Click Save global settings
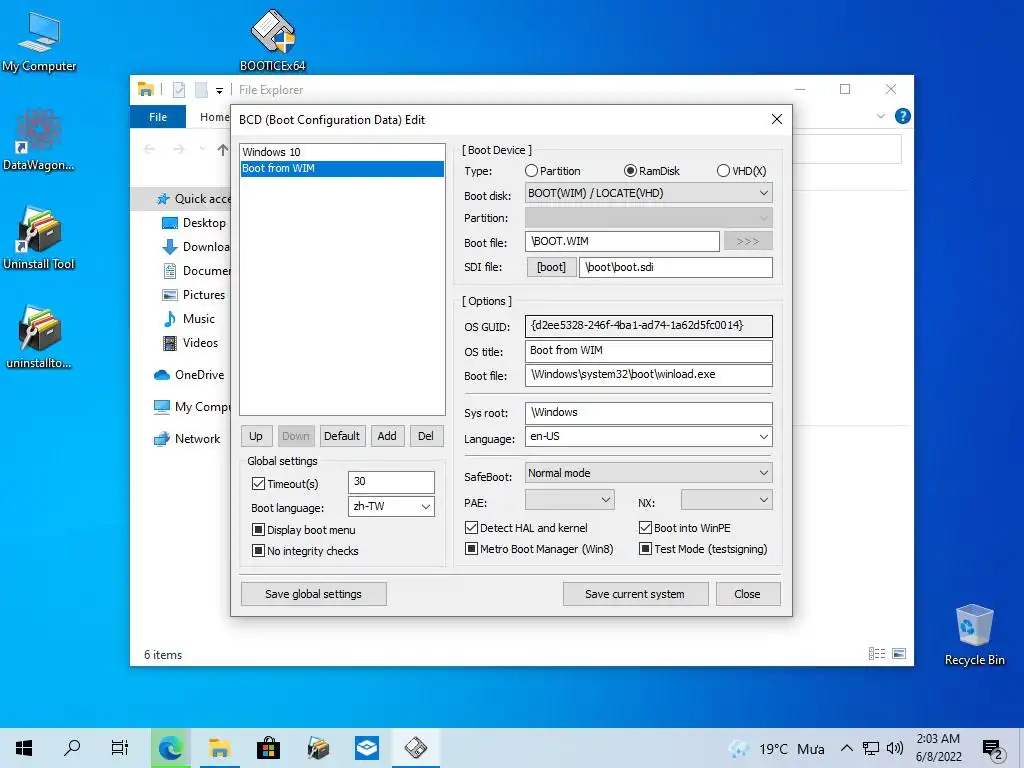1024x768 pixels. coord(313,594)
